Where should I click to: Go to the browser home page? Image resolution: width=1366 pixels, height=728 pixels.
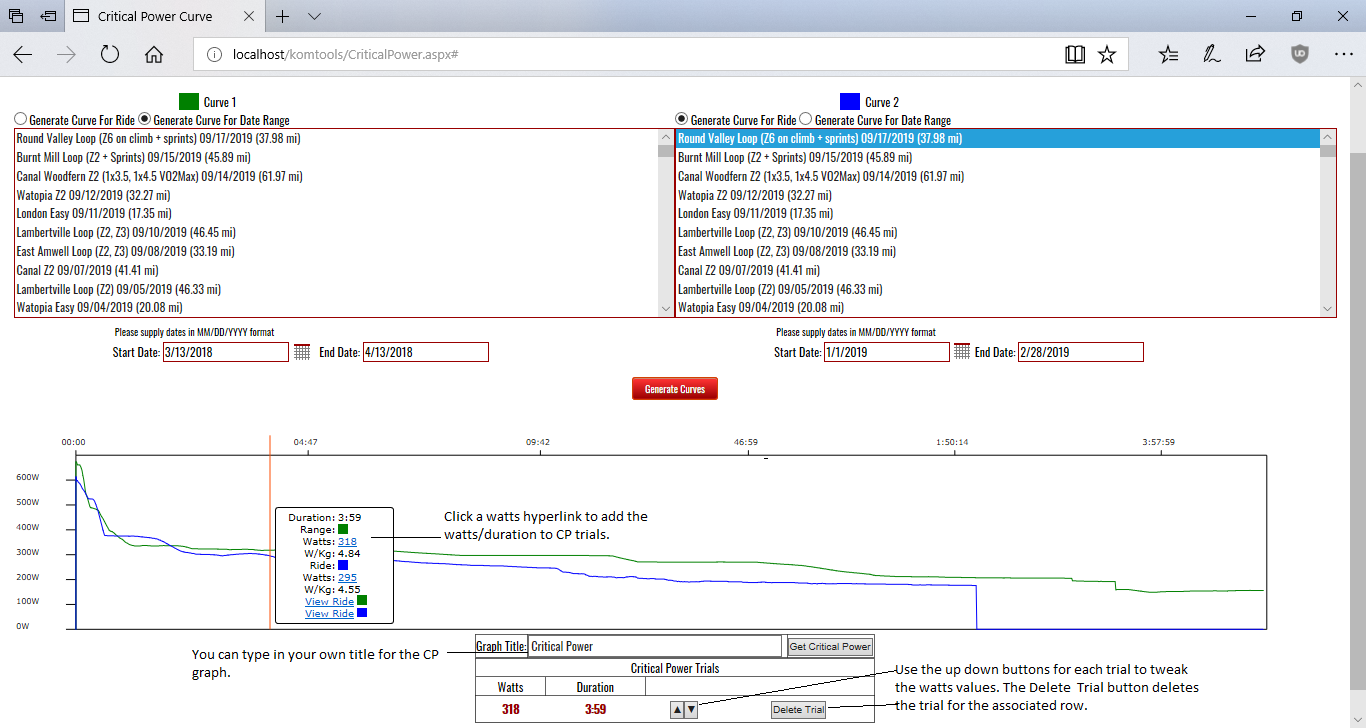[x=154, y=55]
